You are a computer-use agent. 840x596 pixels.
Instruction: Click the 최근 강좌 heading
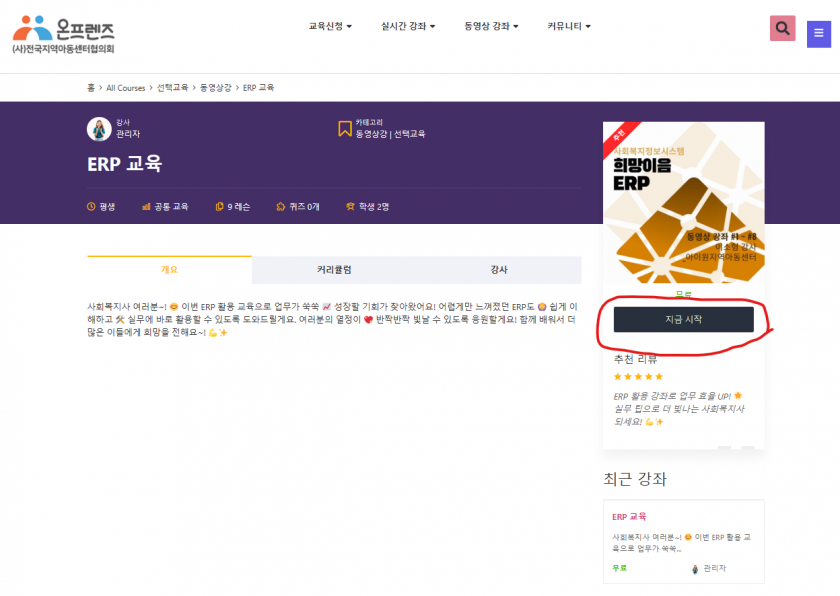635,479
